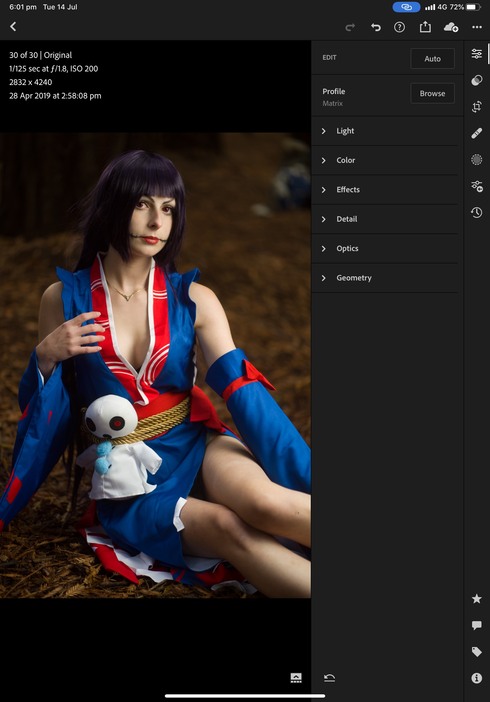Screen dimensions: 490x702
Task: Open the keywords tag icon
Action: coord(477,651)
